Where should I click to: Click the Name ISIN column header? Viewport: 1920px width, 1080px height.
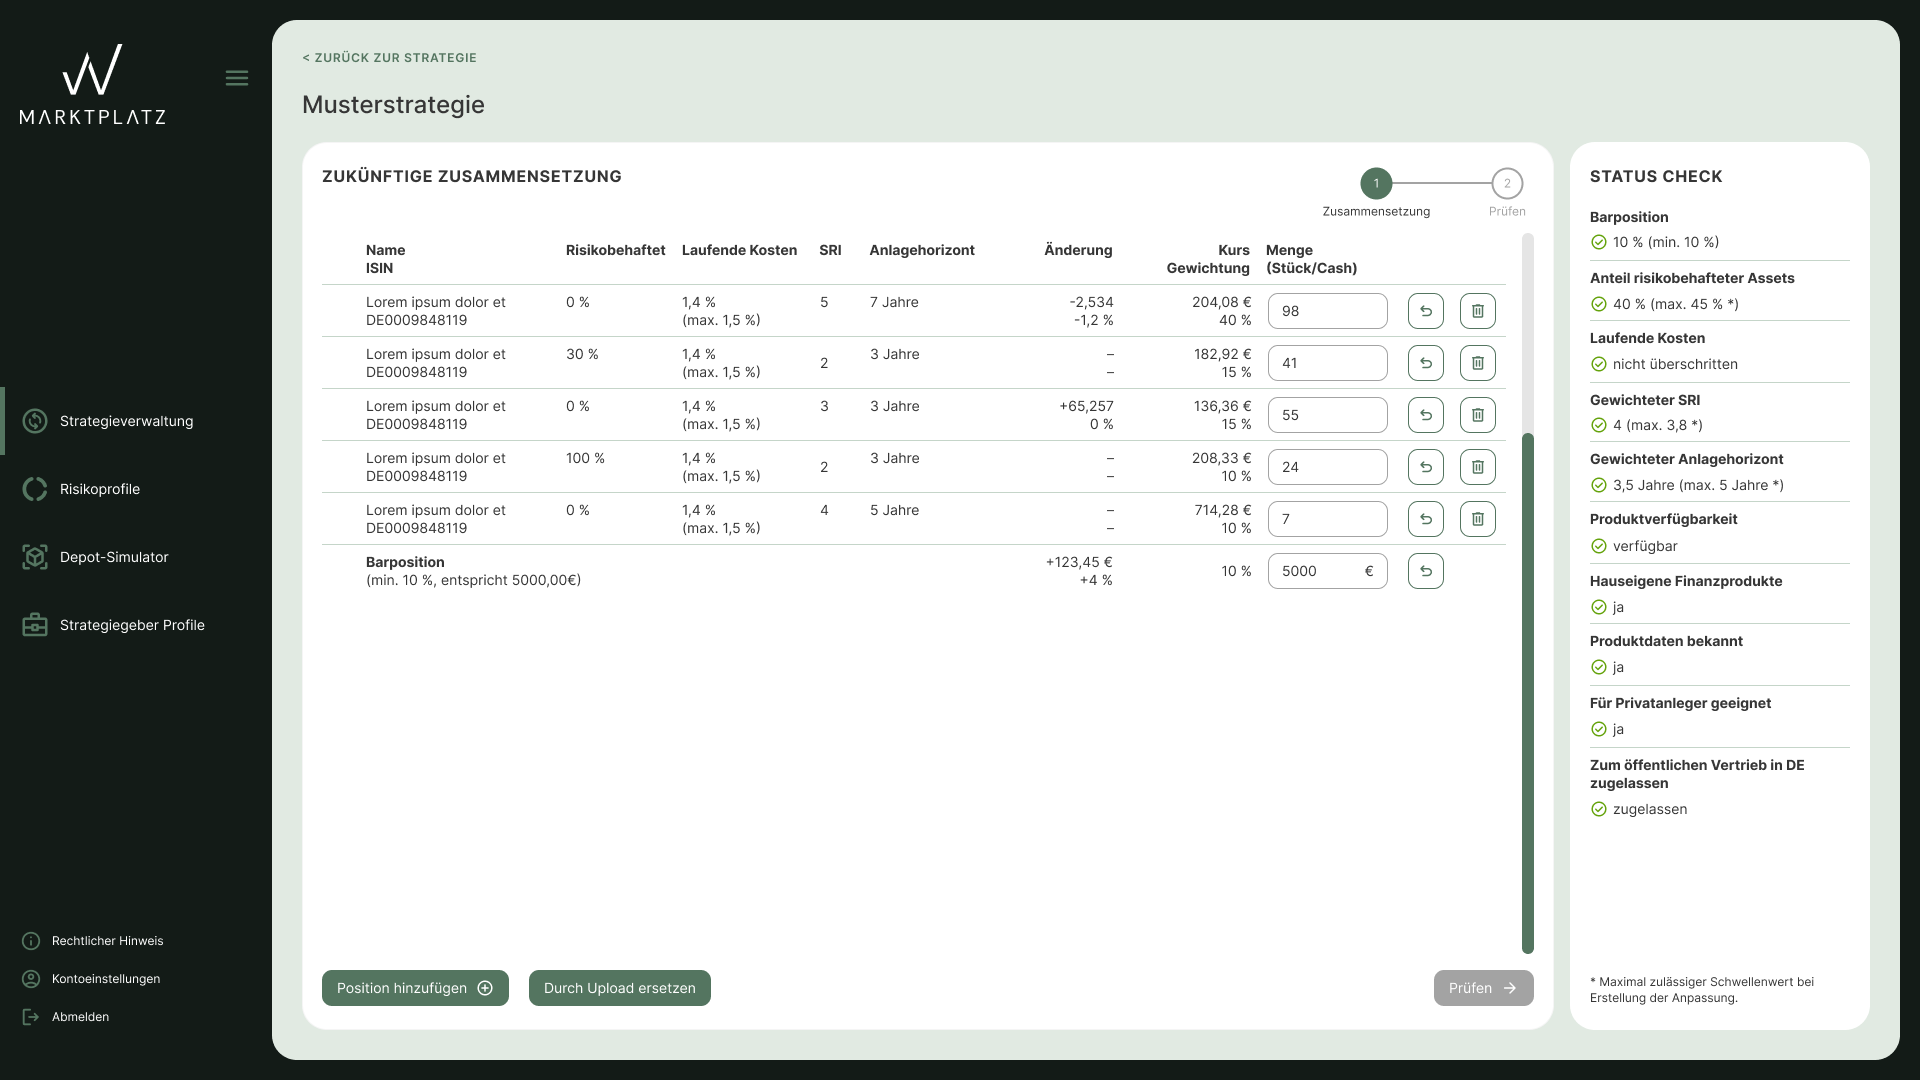386,259
